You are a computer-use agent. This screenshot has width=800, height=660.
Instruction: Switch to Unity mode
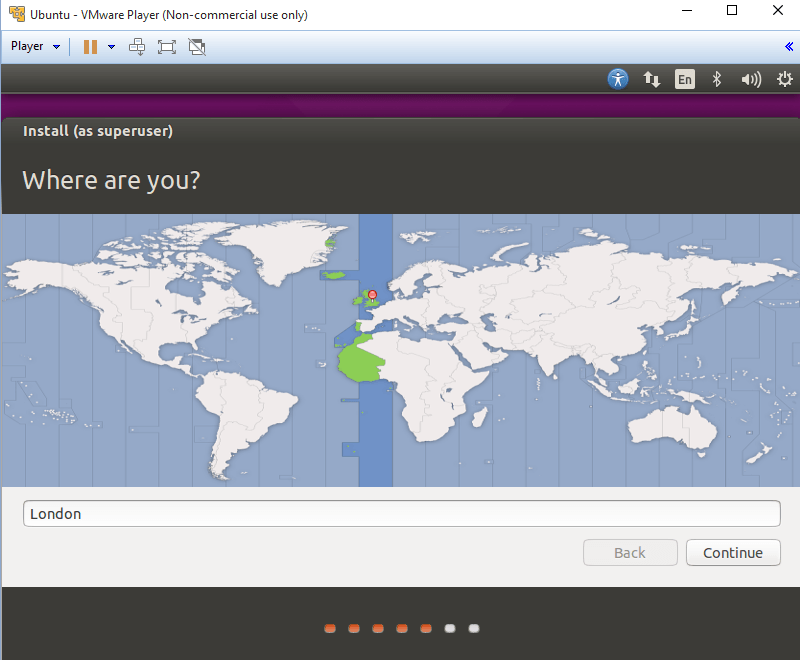coord(197,46)
